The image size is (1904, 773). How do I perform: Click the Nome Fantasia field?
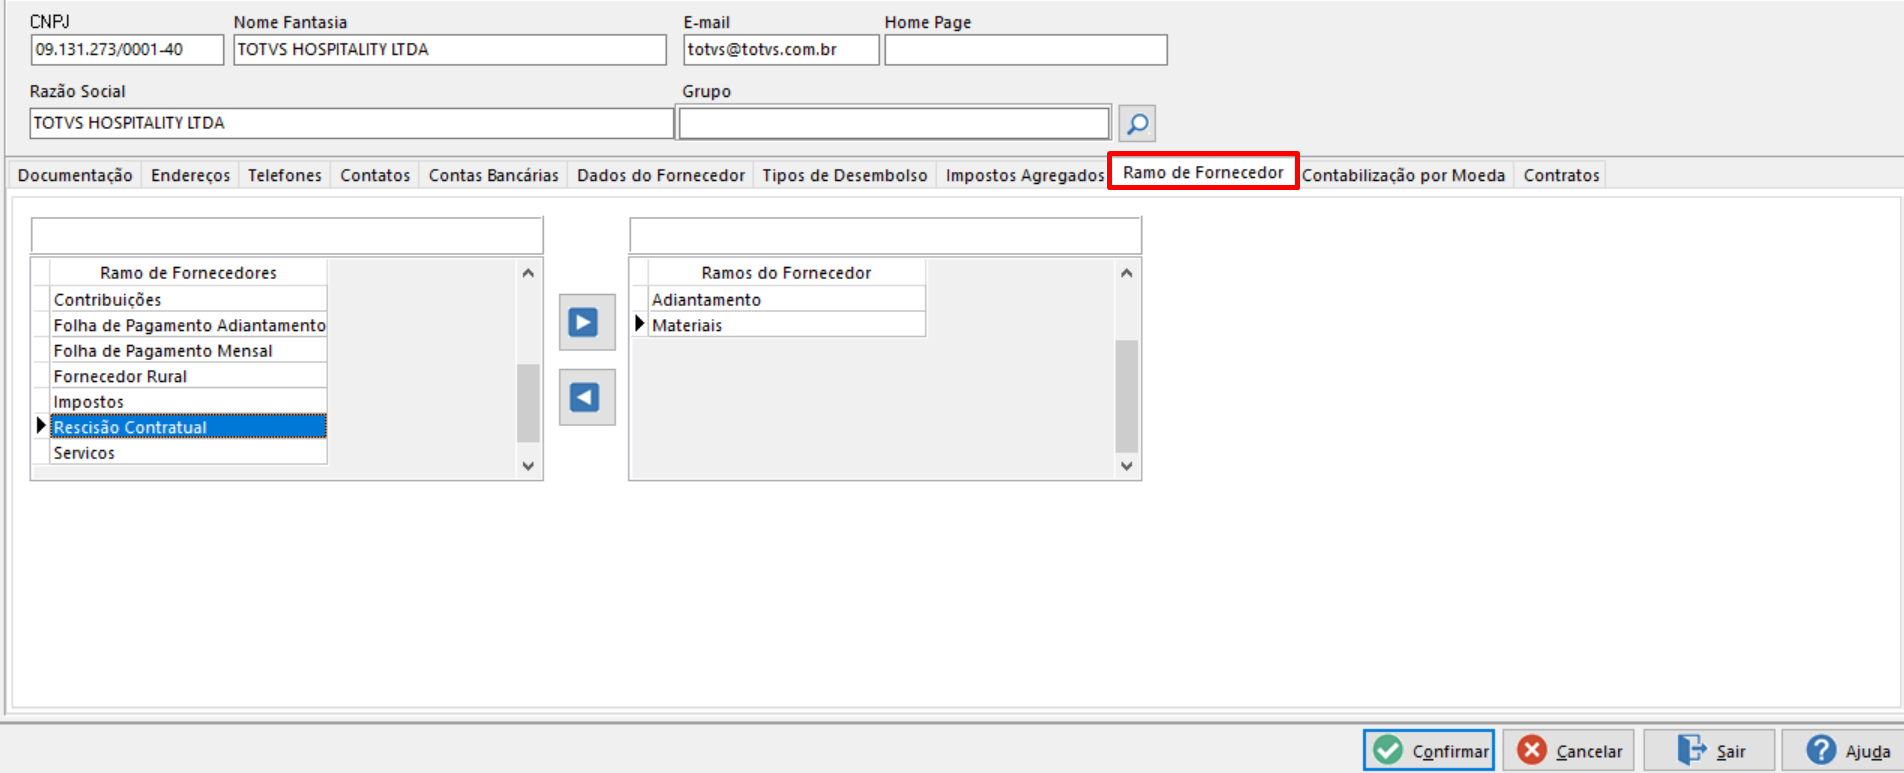click(x=450, y=50)
